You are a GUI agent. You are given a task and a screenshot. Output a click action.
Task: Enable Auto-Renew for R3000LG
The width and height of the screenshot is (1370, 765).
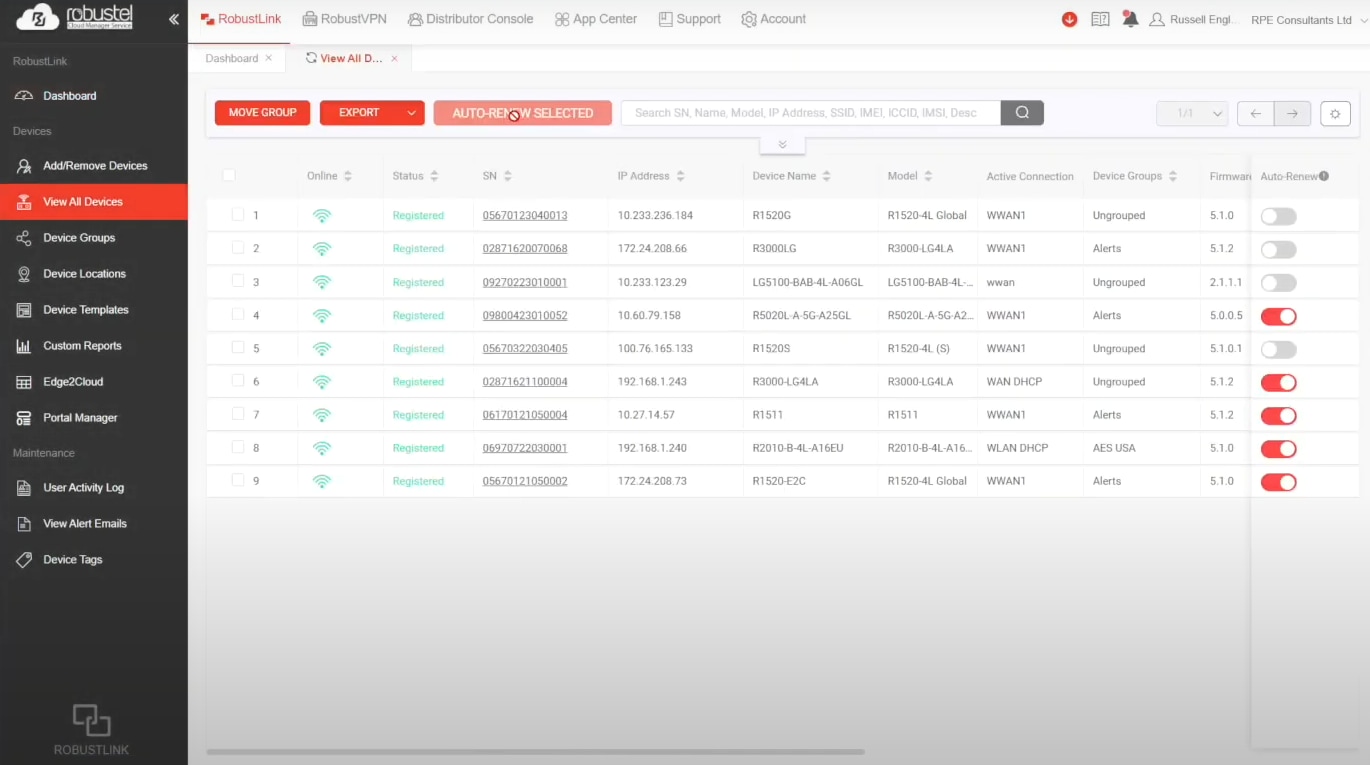(1278, 249)
